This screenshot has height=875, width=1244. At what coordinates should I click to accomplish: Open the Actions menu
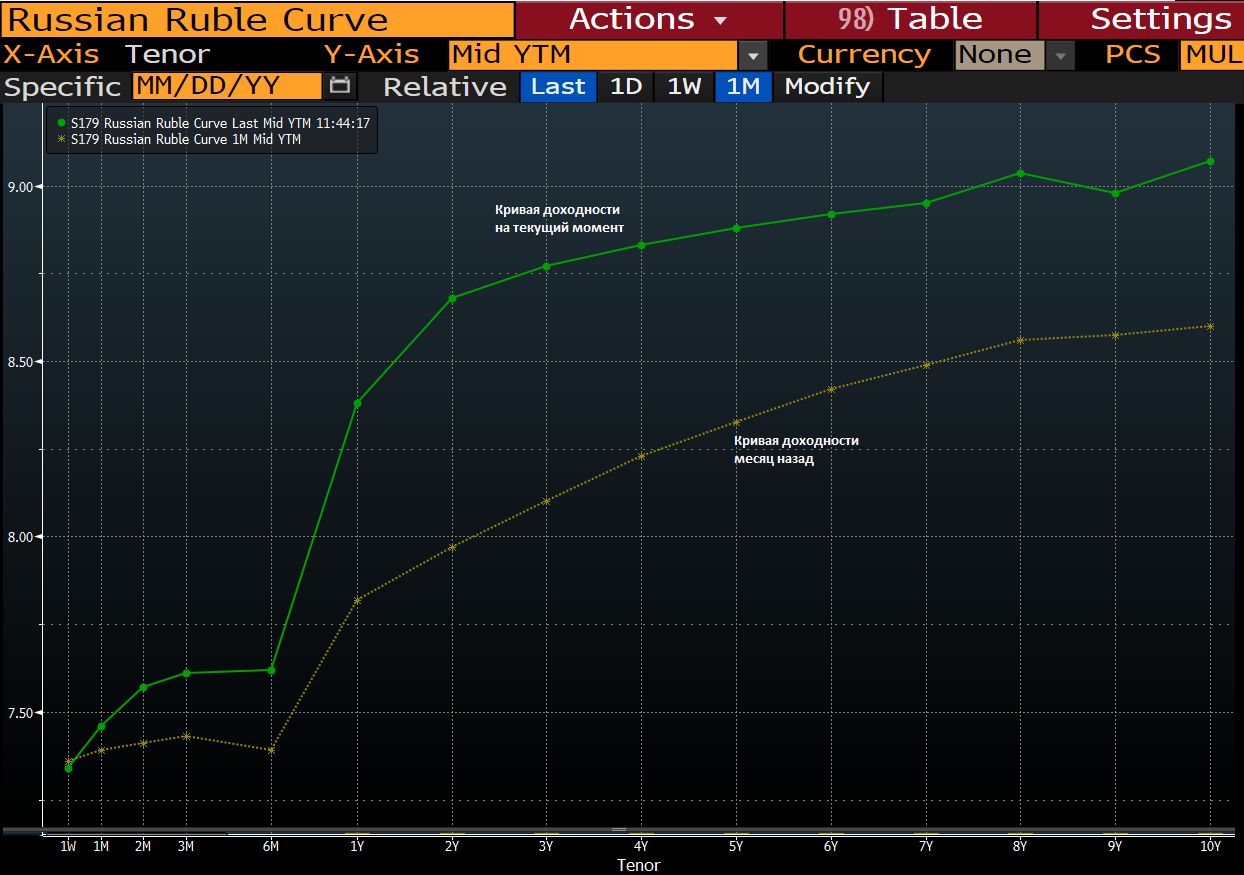point(649,19)
